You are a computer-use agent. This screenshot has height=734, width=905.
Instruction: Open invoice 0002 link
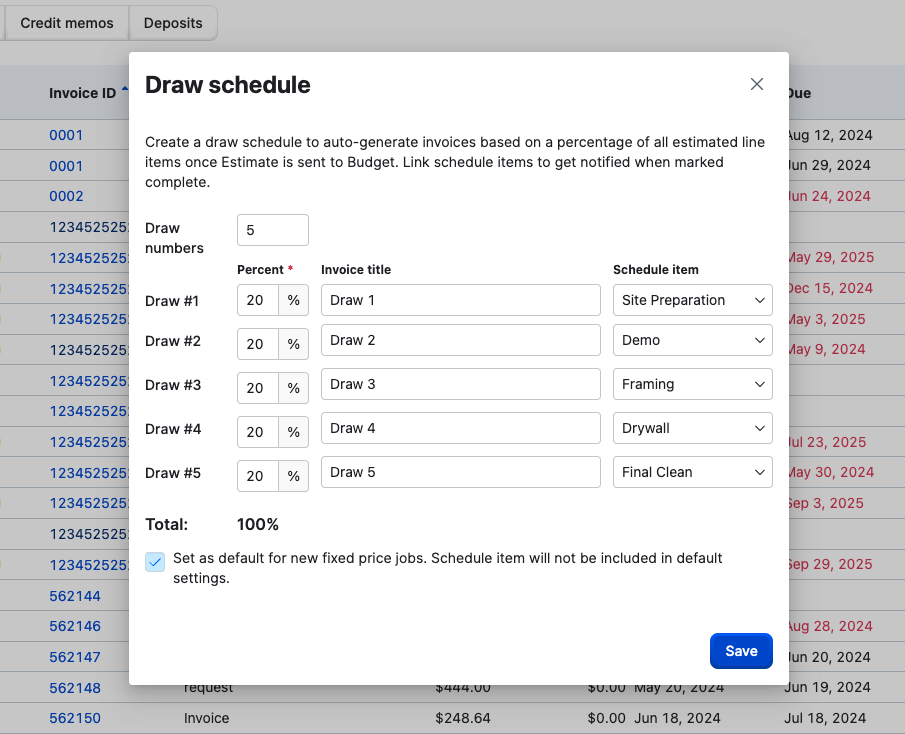point(66,196)
